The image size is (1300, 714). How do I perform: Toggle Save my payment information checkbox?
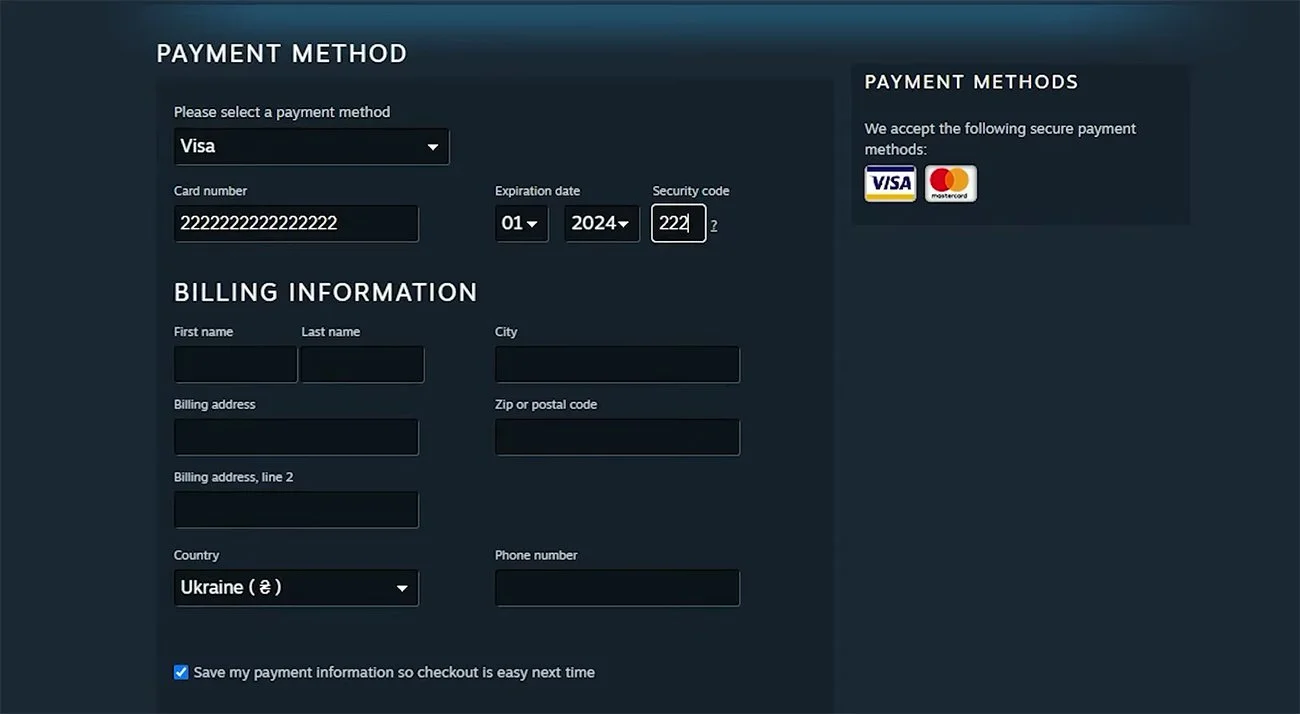tap(181, 672)
